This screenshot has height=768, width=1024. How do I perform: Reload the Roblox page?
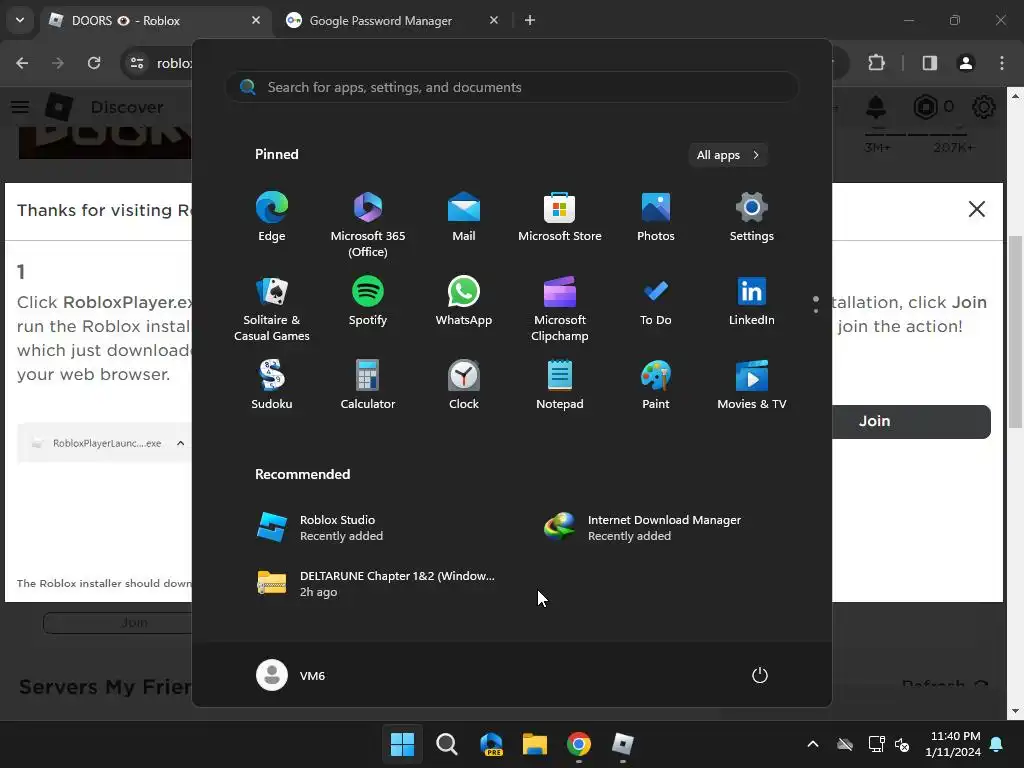pos(94,63)
